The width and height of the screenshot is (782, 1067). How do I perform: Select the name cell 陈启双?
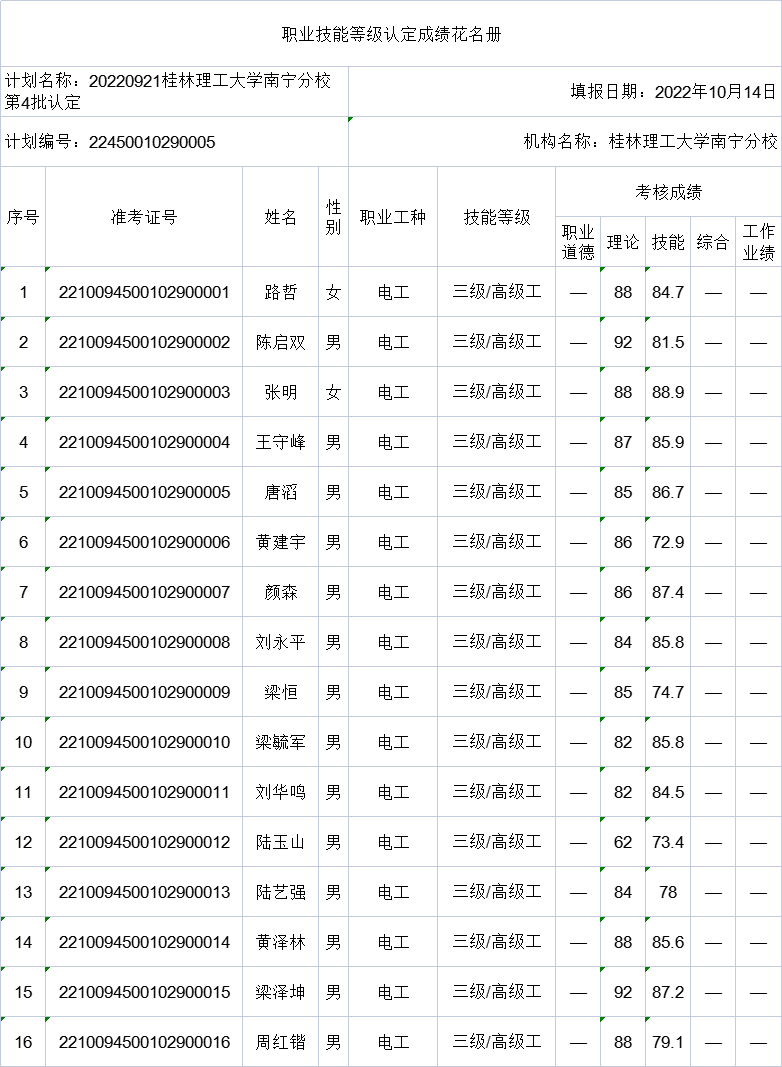coord(280,342)
